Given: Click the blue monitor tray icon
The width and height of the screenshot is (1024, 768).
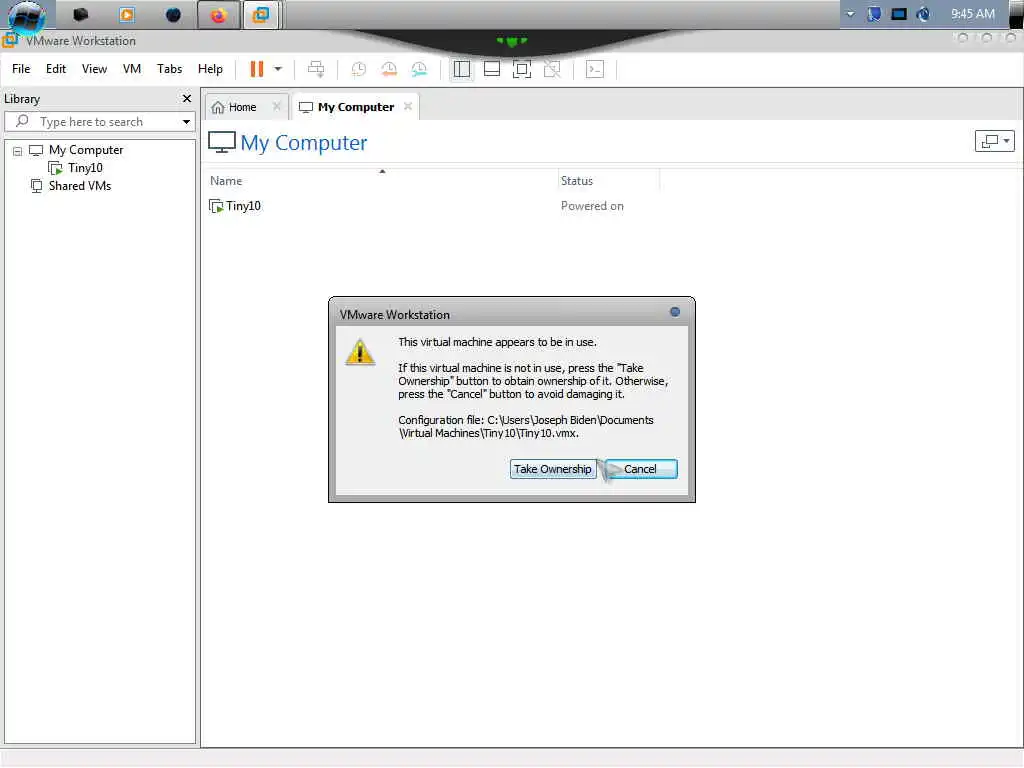Looking at the screenshot, I should (x=899, y=14).
